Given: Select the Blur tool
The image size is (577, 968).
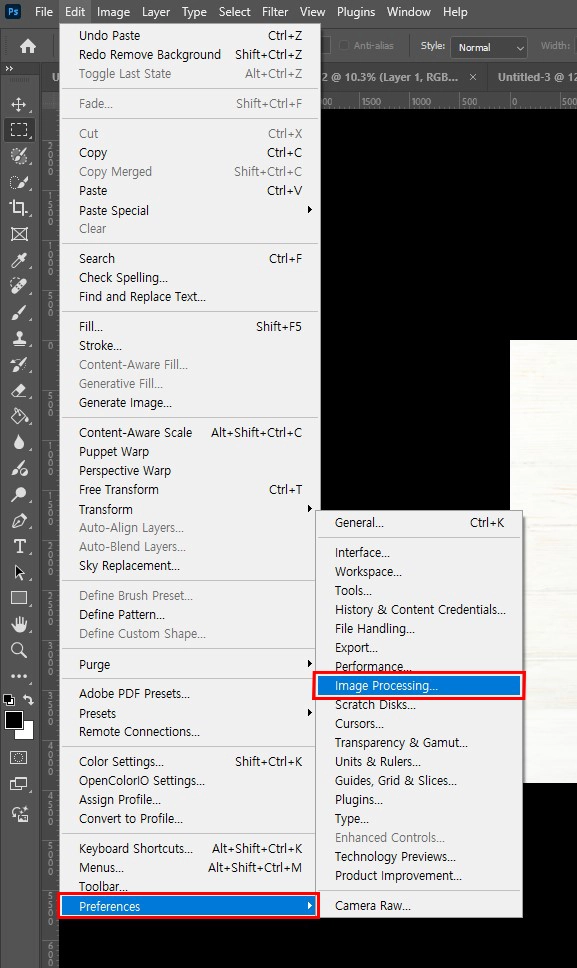Looking at the screenshot, I should pos(19,443).
